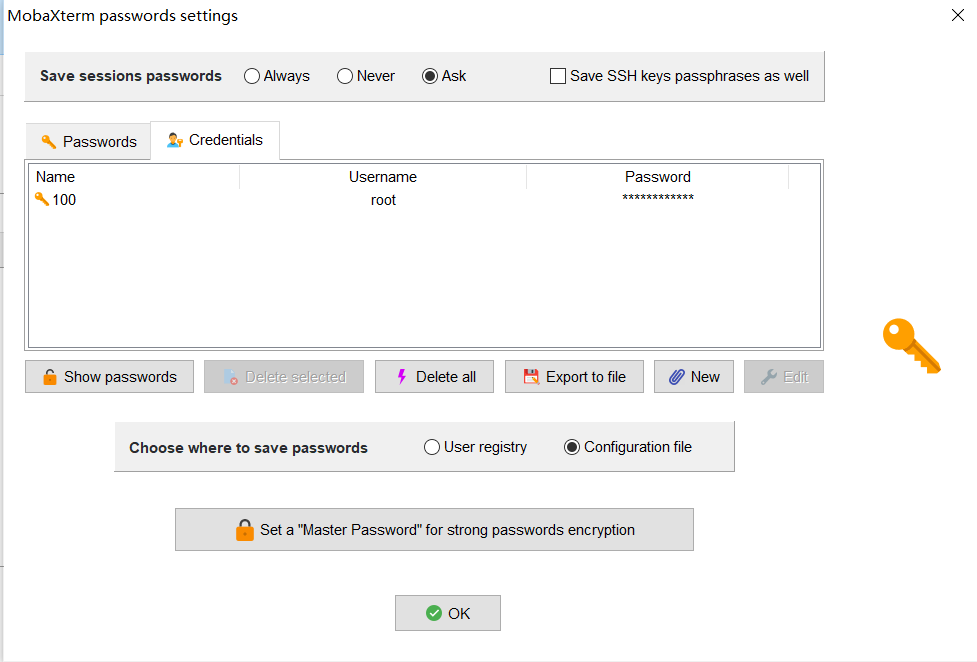Select Configuration file storage option
The image size is (977, 662).
(x=572, y=447)
